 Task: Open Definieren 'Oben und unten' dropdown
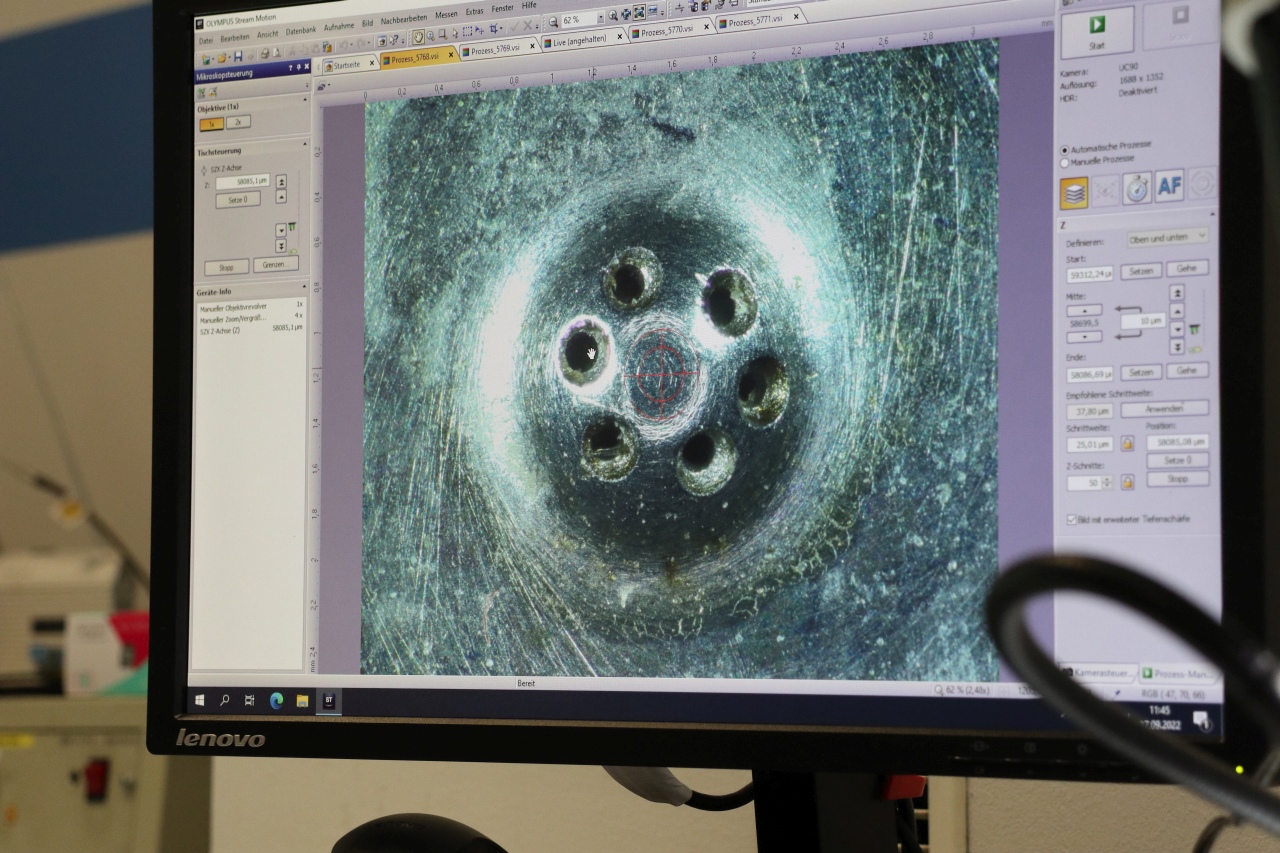1168,237
